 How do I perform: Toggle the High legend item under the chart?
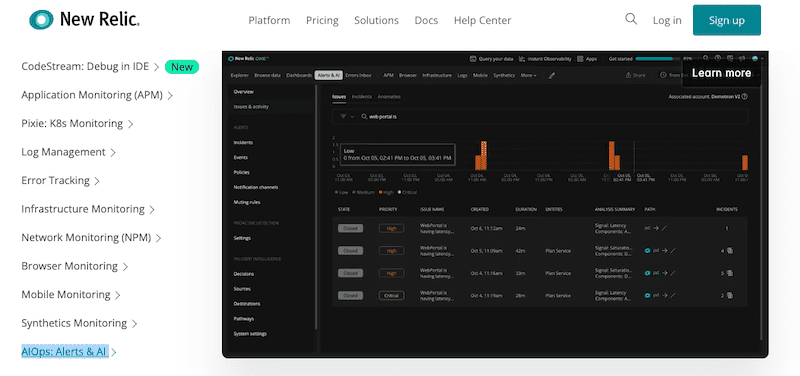click(x=386, y=192)
